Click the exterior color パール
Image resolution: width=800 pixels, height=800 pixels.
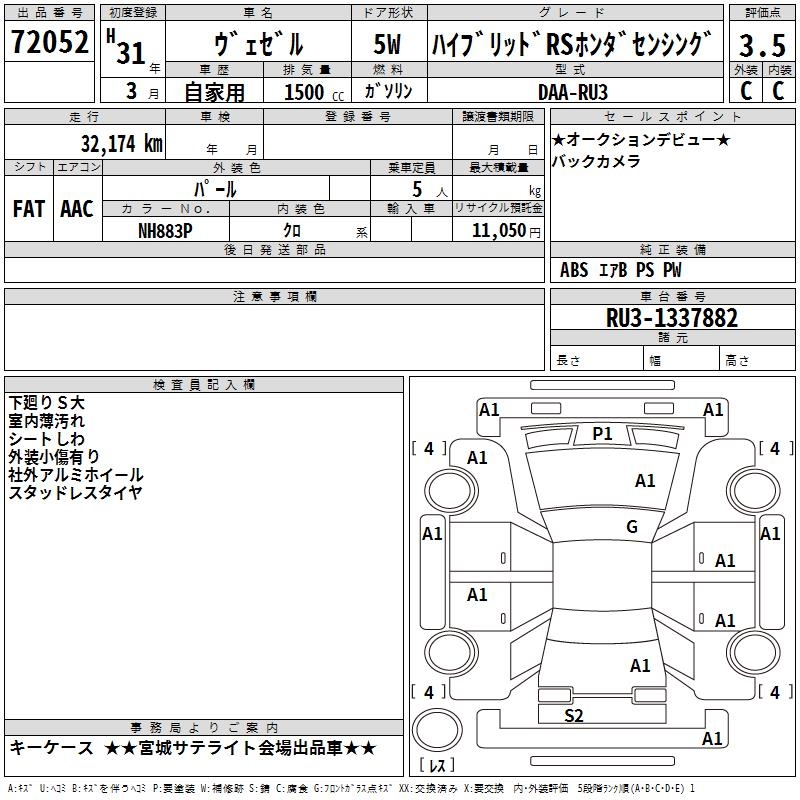pyautogui.click(x=215, y=189)
